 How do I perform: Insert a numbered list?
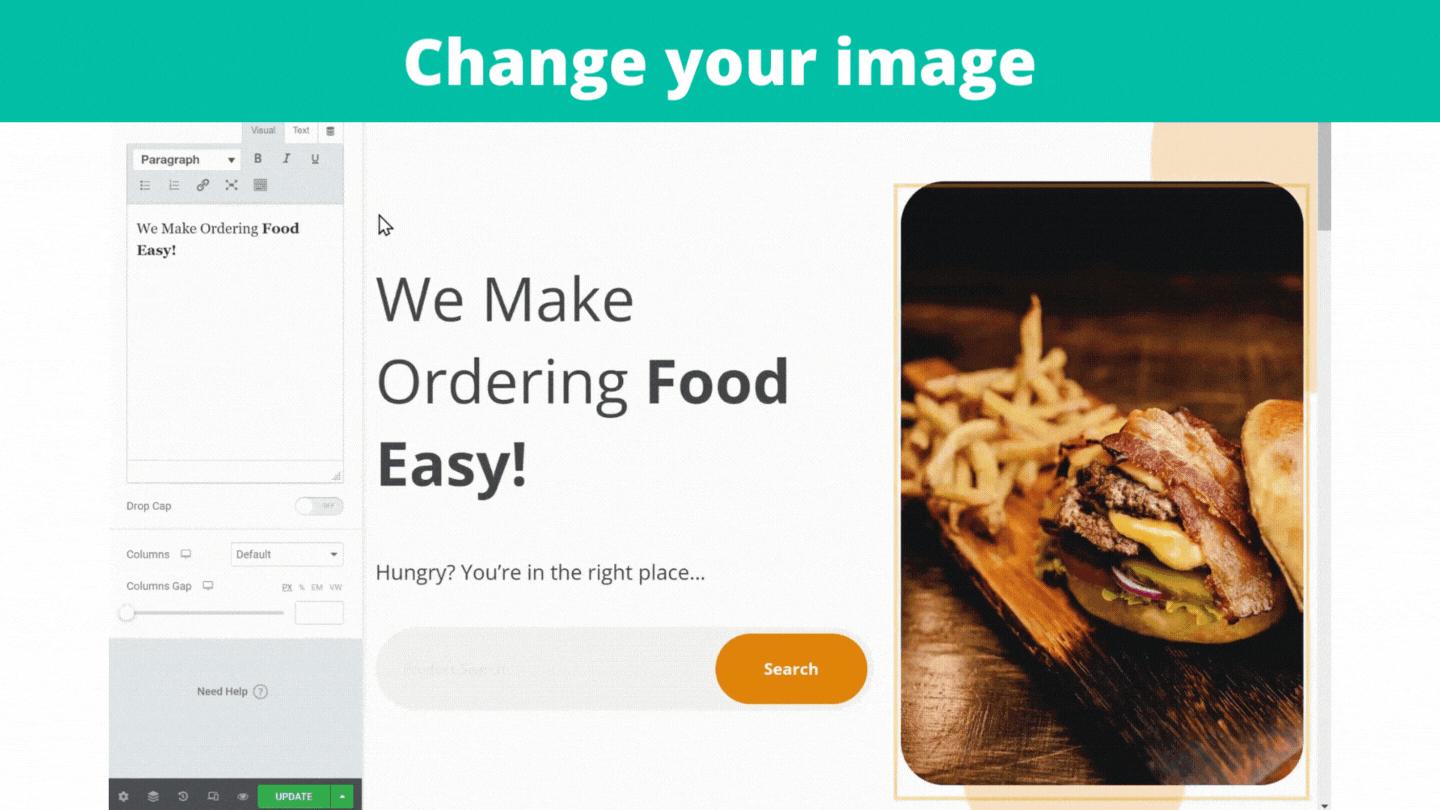(174, 185)
